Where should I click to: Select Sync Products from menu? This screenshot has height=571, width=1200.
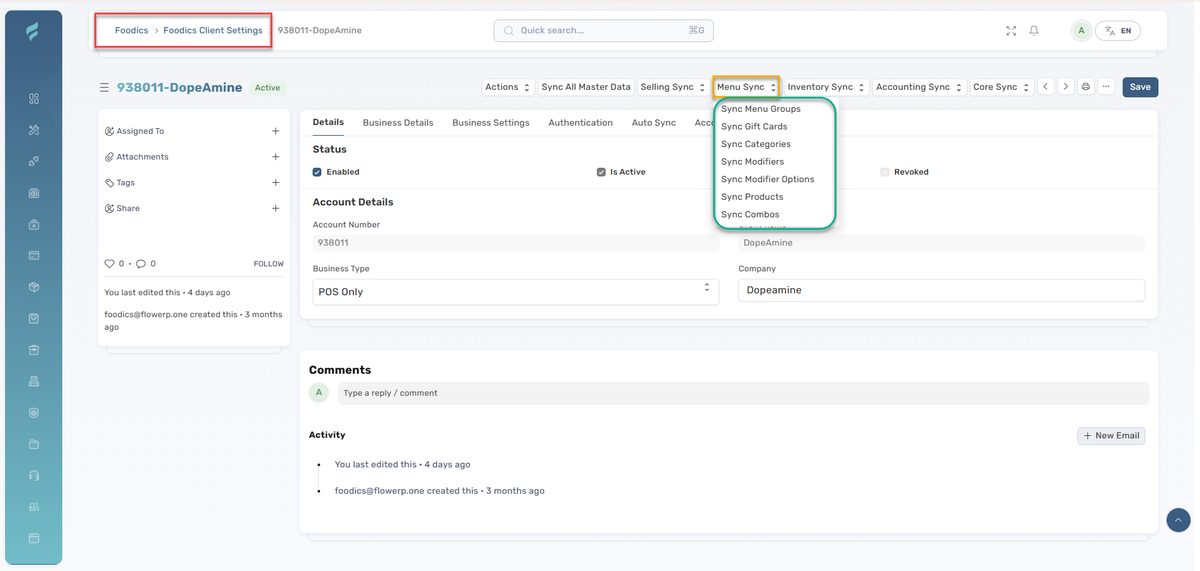752,197
